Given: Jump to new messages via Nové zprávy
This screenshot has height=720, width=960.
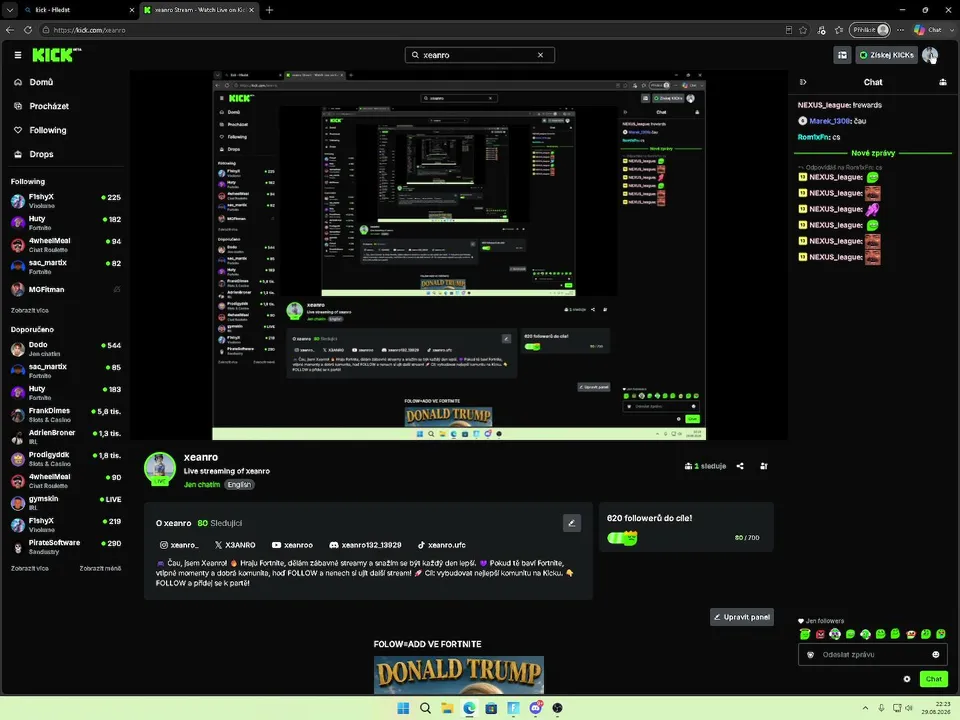Looking at the screenshot, I should [873, 153].
